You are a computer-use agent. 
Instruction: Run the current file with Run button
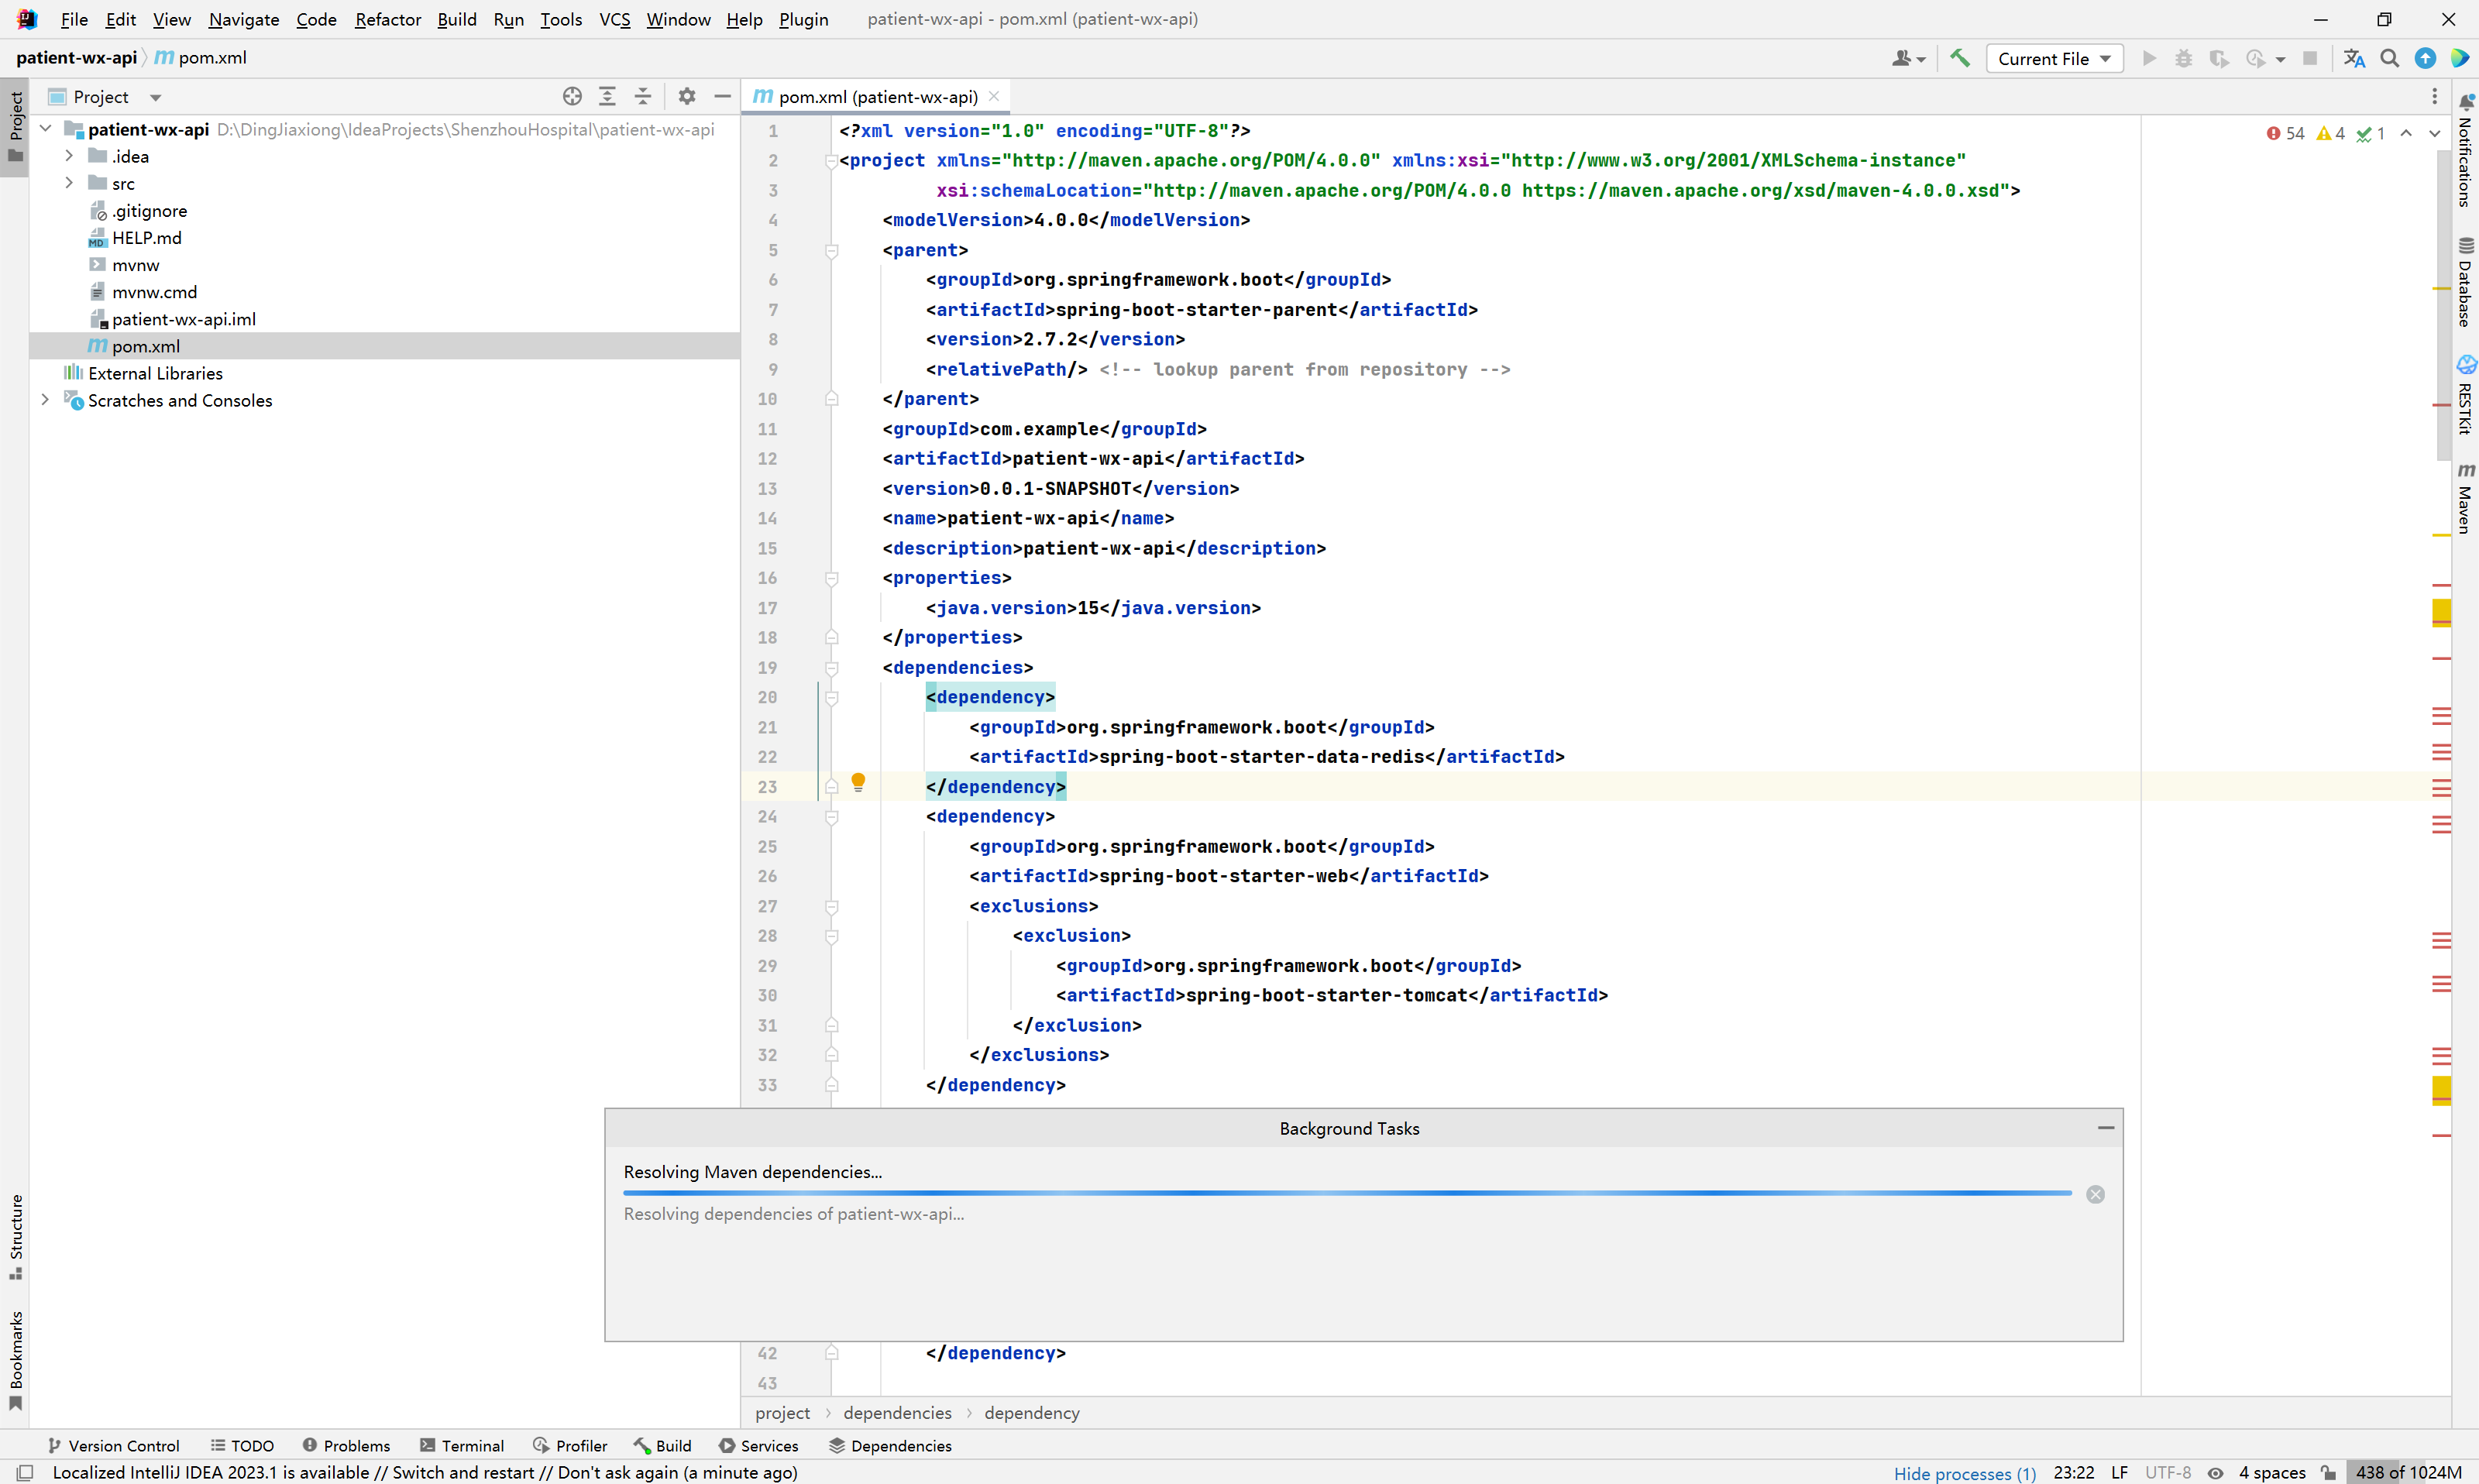[x=2148, y=58]
